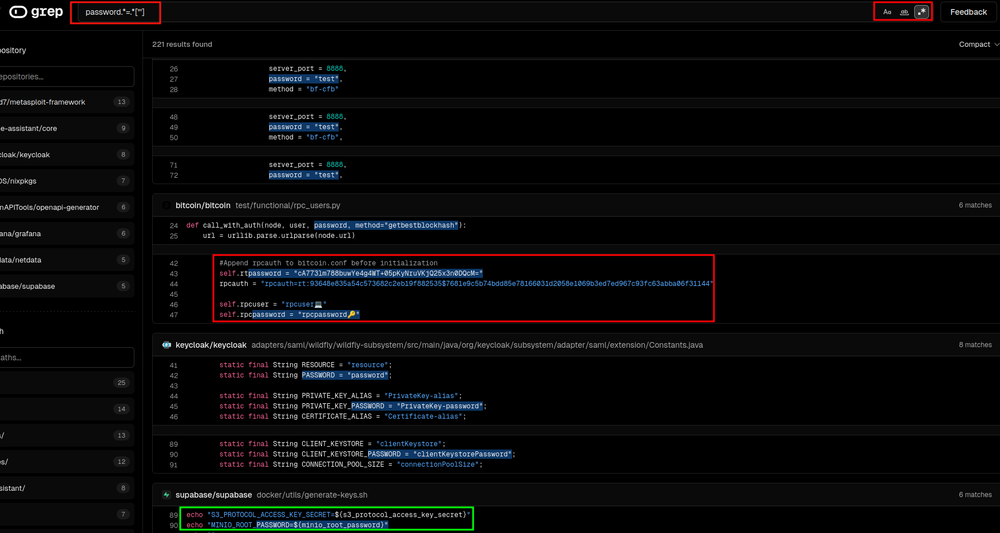1000x533 pixels.
Task: Click the supabase result repository icon
Action: (x=166, y=495)
